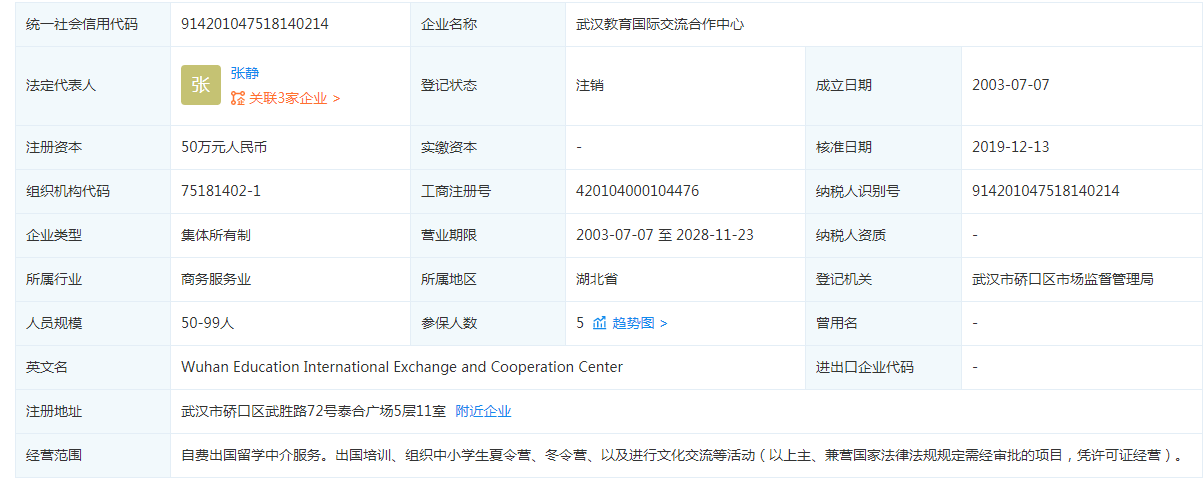
Task: Click the 张 avatar badge
Action: pyautogui.click(x=201, y=85)
